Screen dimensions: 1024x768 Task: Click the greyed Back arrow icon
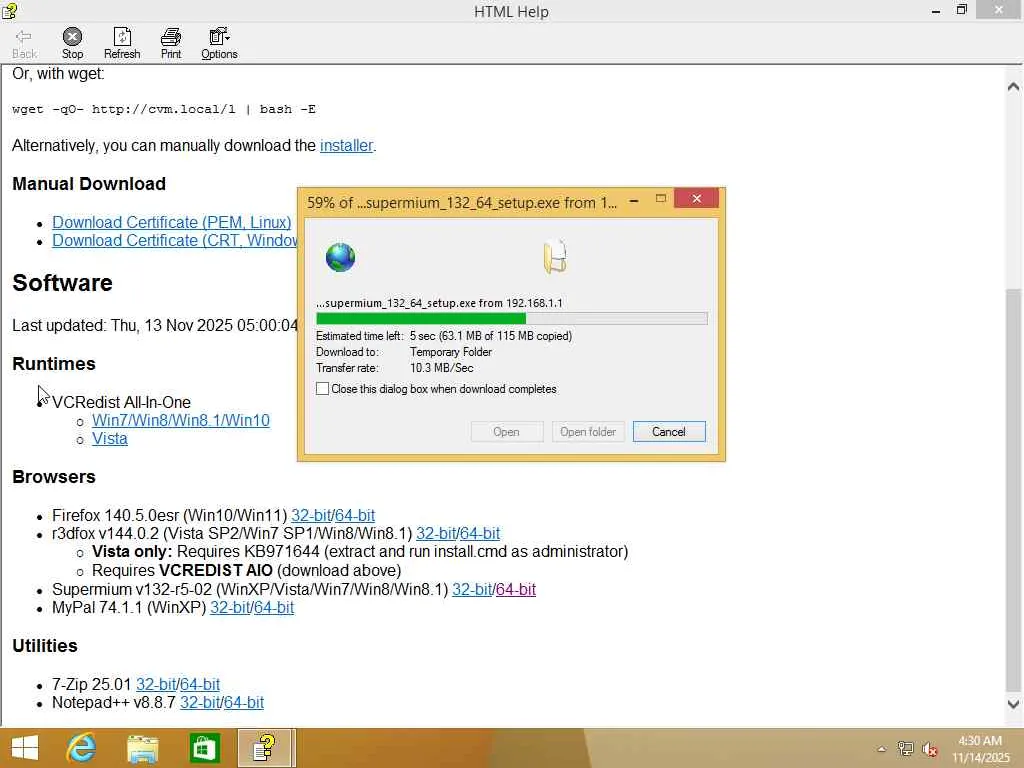tap(24, 37)
